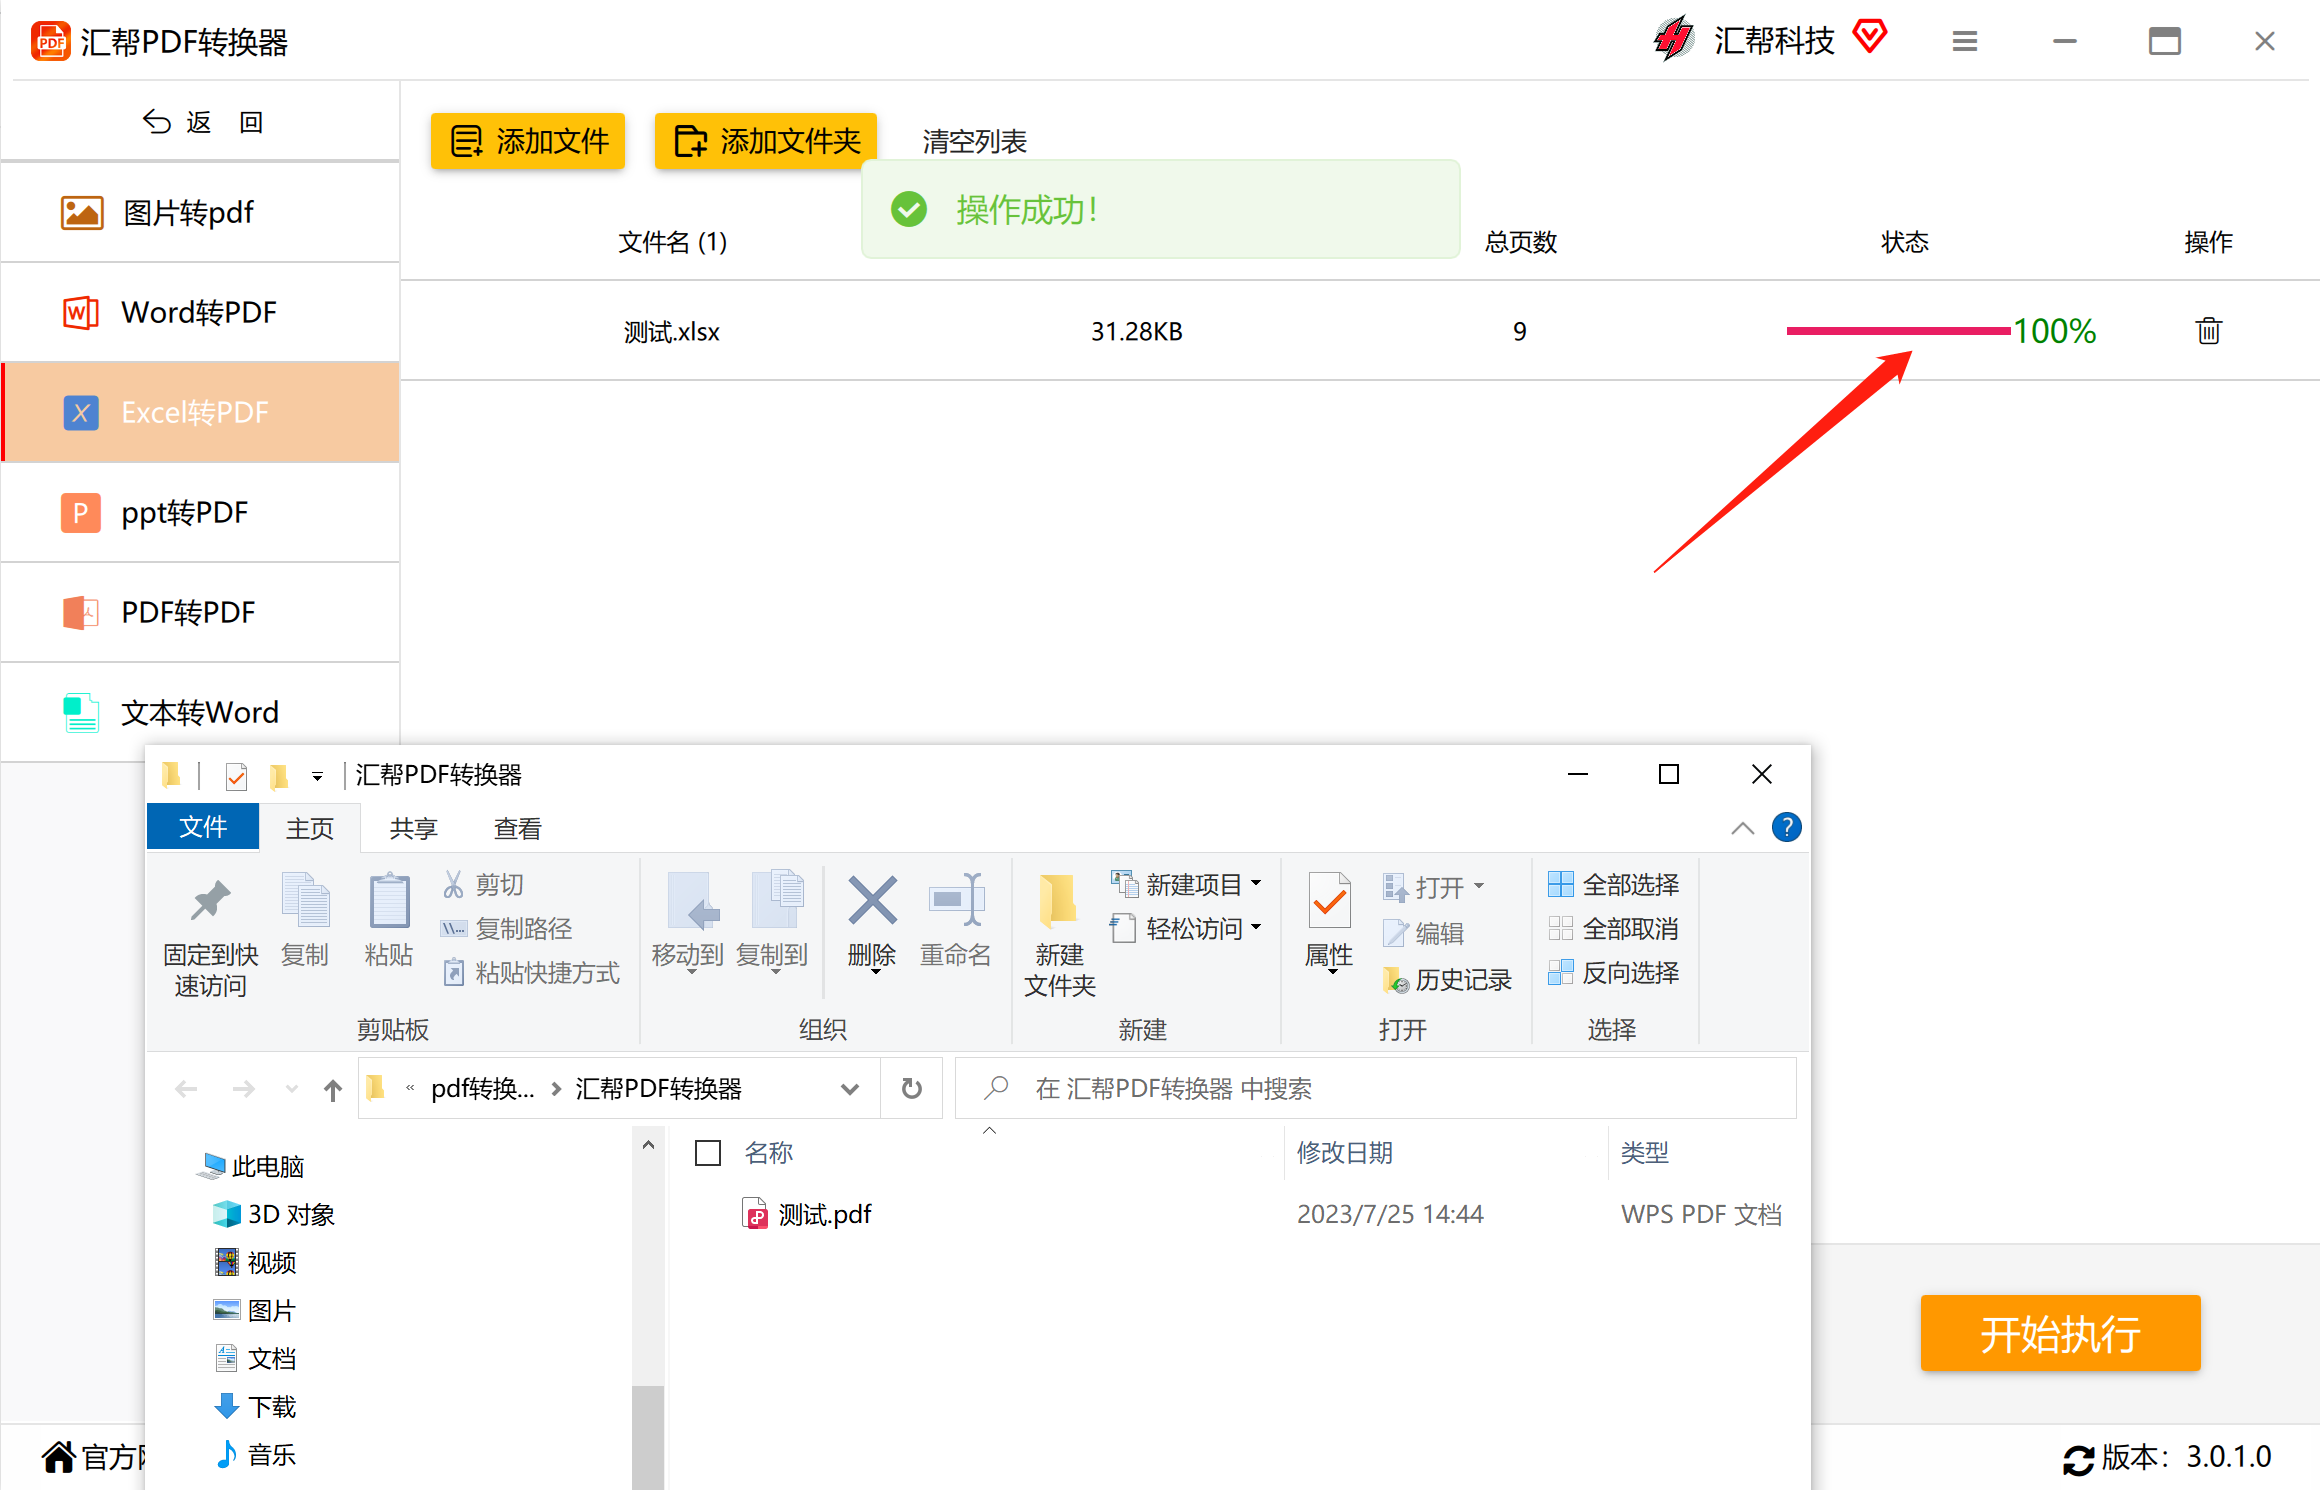Select 下载 in the navigation tree
Image resolution: width=2320 pixels, height=1490 pixels.
[256, 1406]
